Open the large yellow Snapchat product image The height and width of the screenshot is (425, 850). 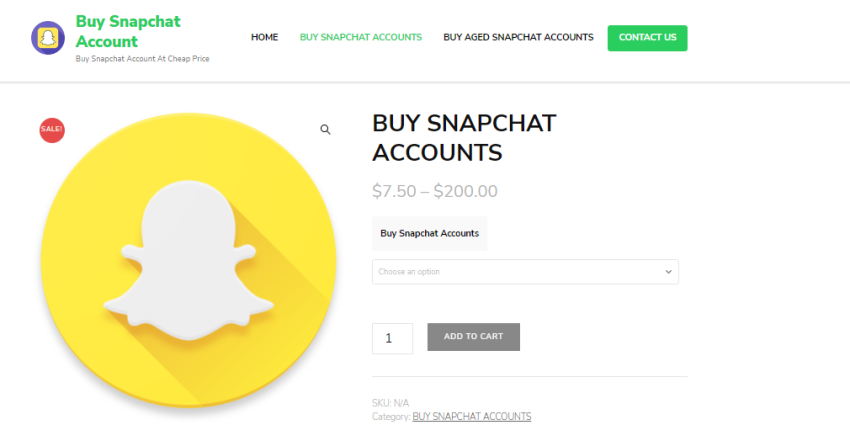click(x=189, y=259)
